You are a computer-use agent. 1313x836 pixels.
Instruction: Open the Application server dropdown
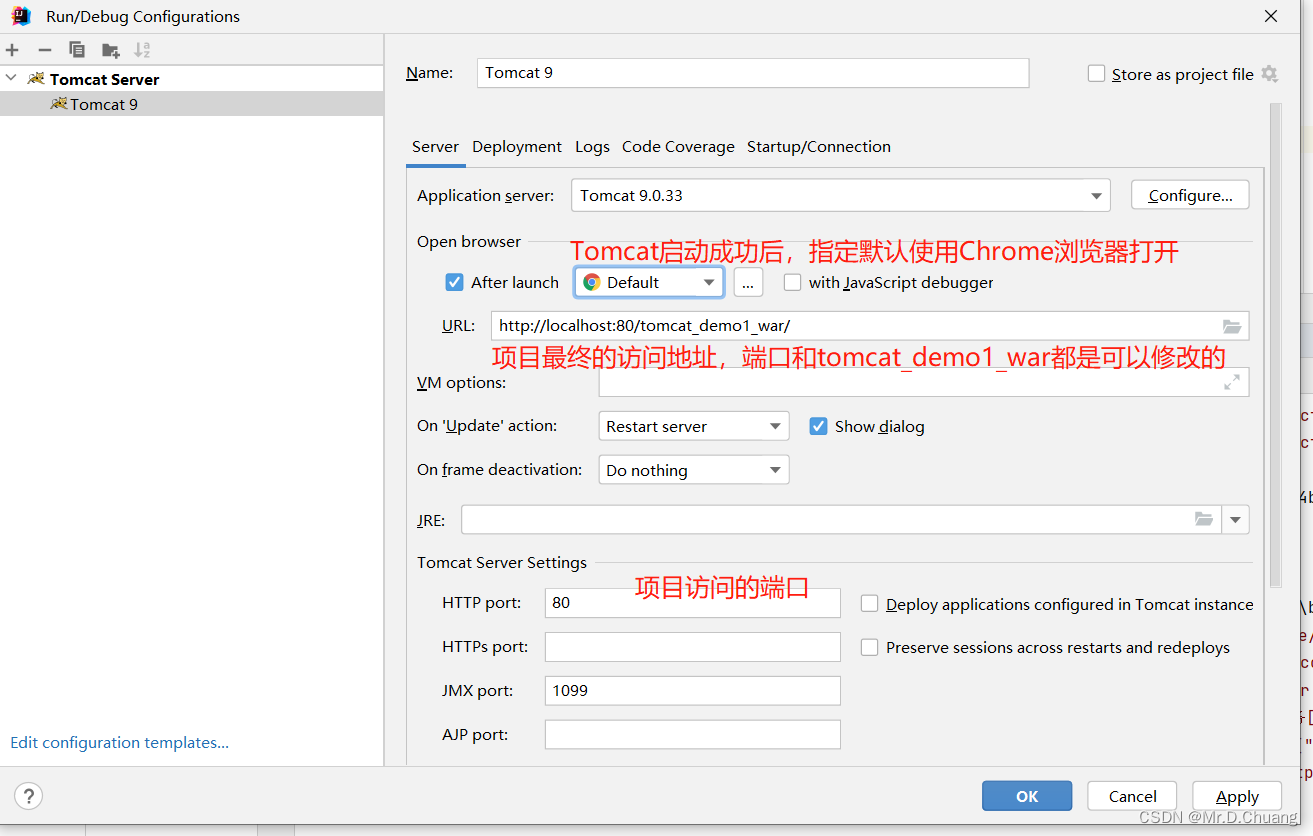pos(840,195)
